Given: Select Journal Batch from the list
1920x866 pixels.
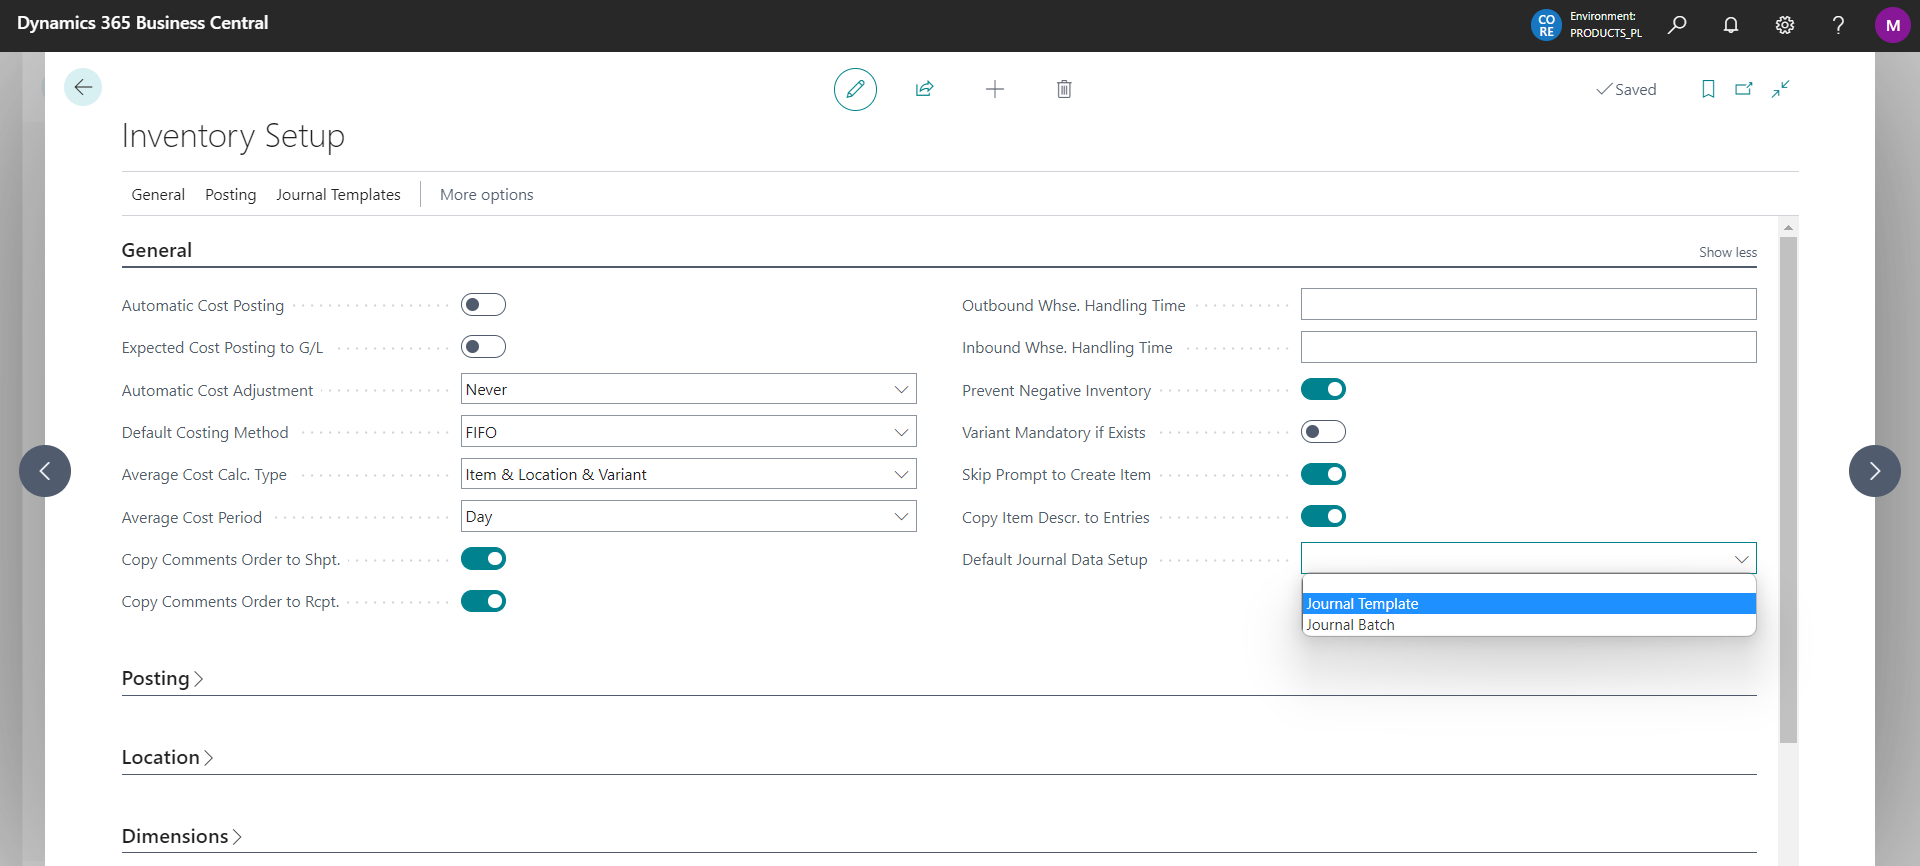Looking at the screenshot, I should tap(1350, 625).
